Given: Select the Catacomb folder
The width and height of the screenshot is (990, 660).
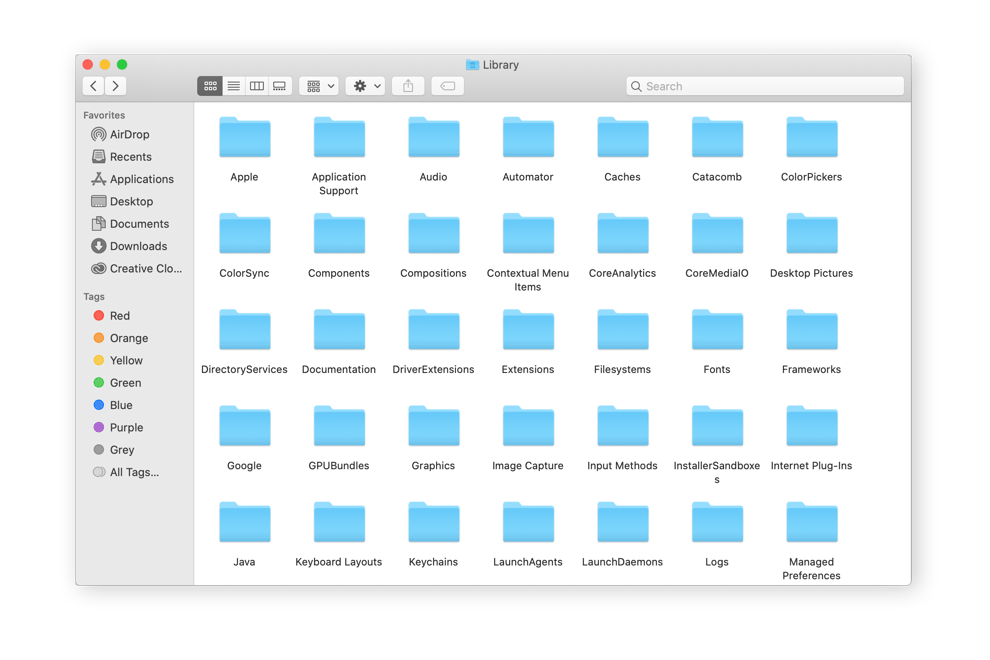Looking at the screenshot, I should 717,150.
